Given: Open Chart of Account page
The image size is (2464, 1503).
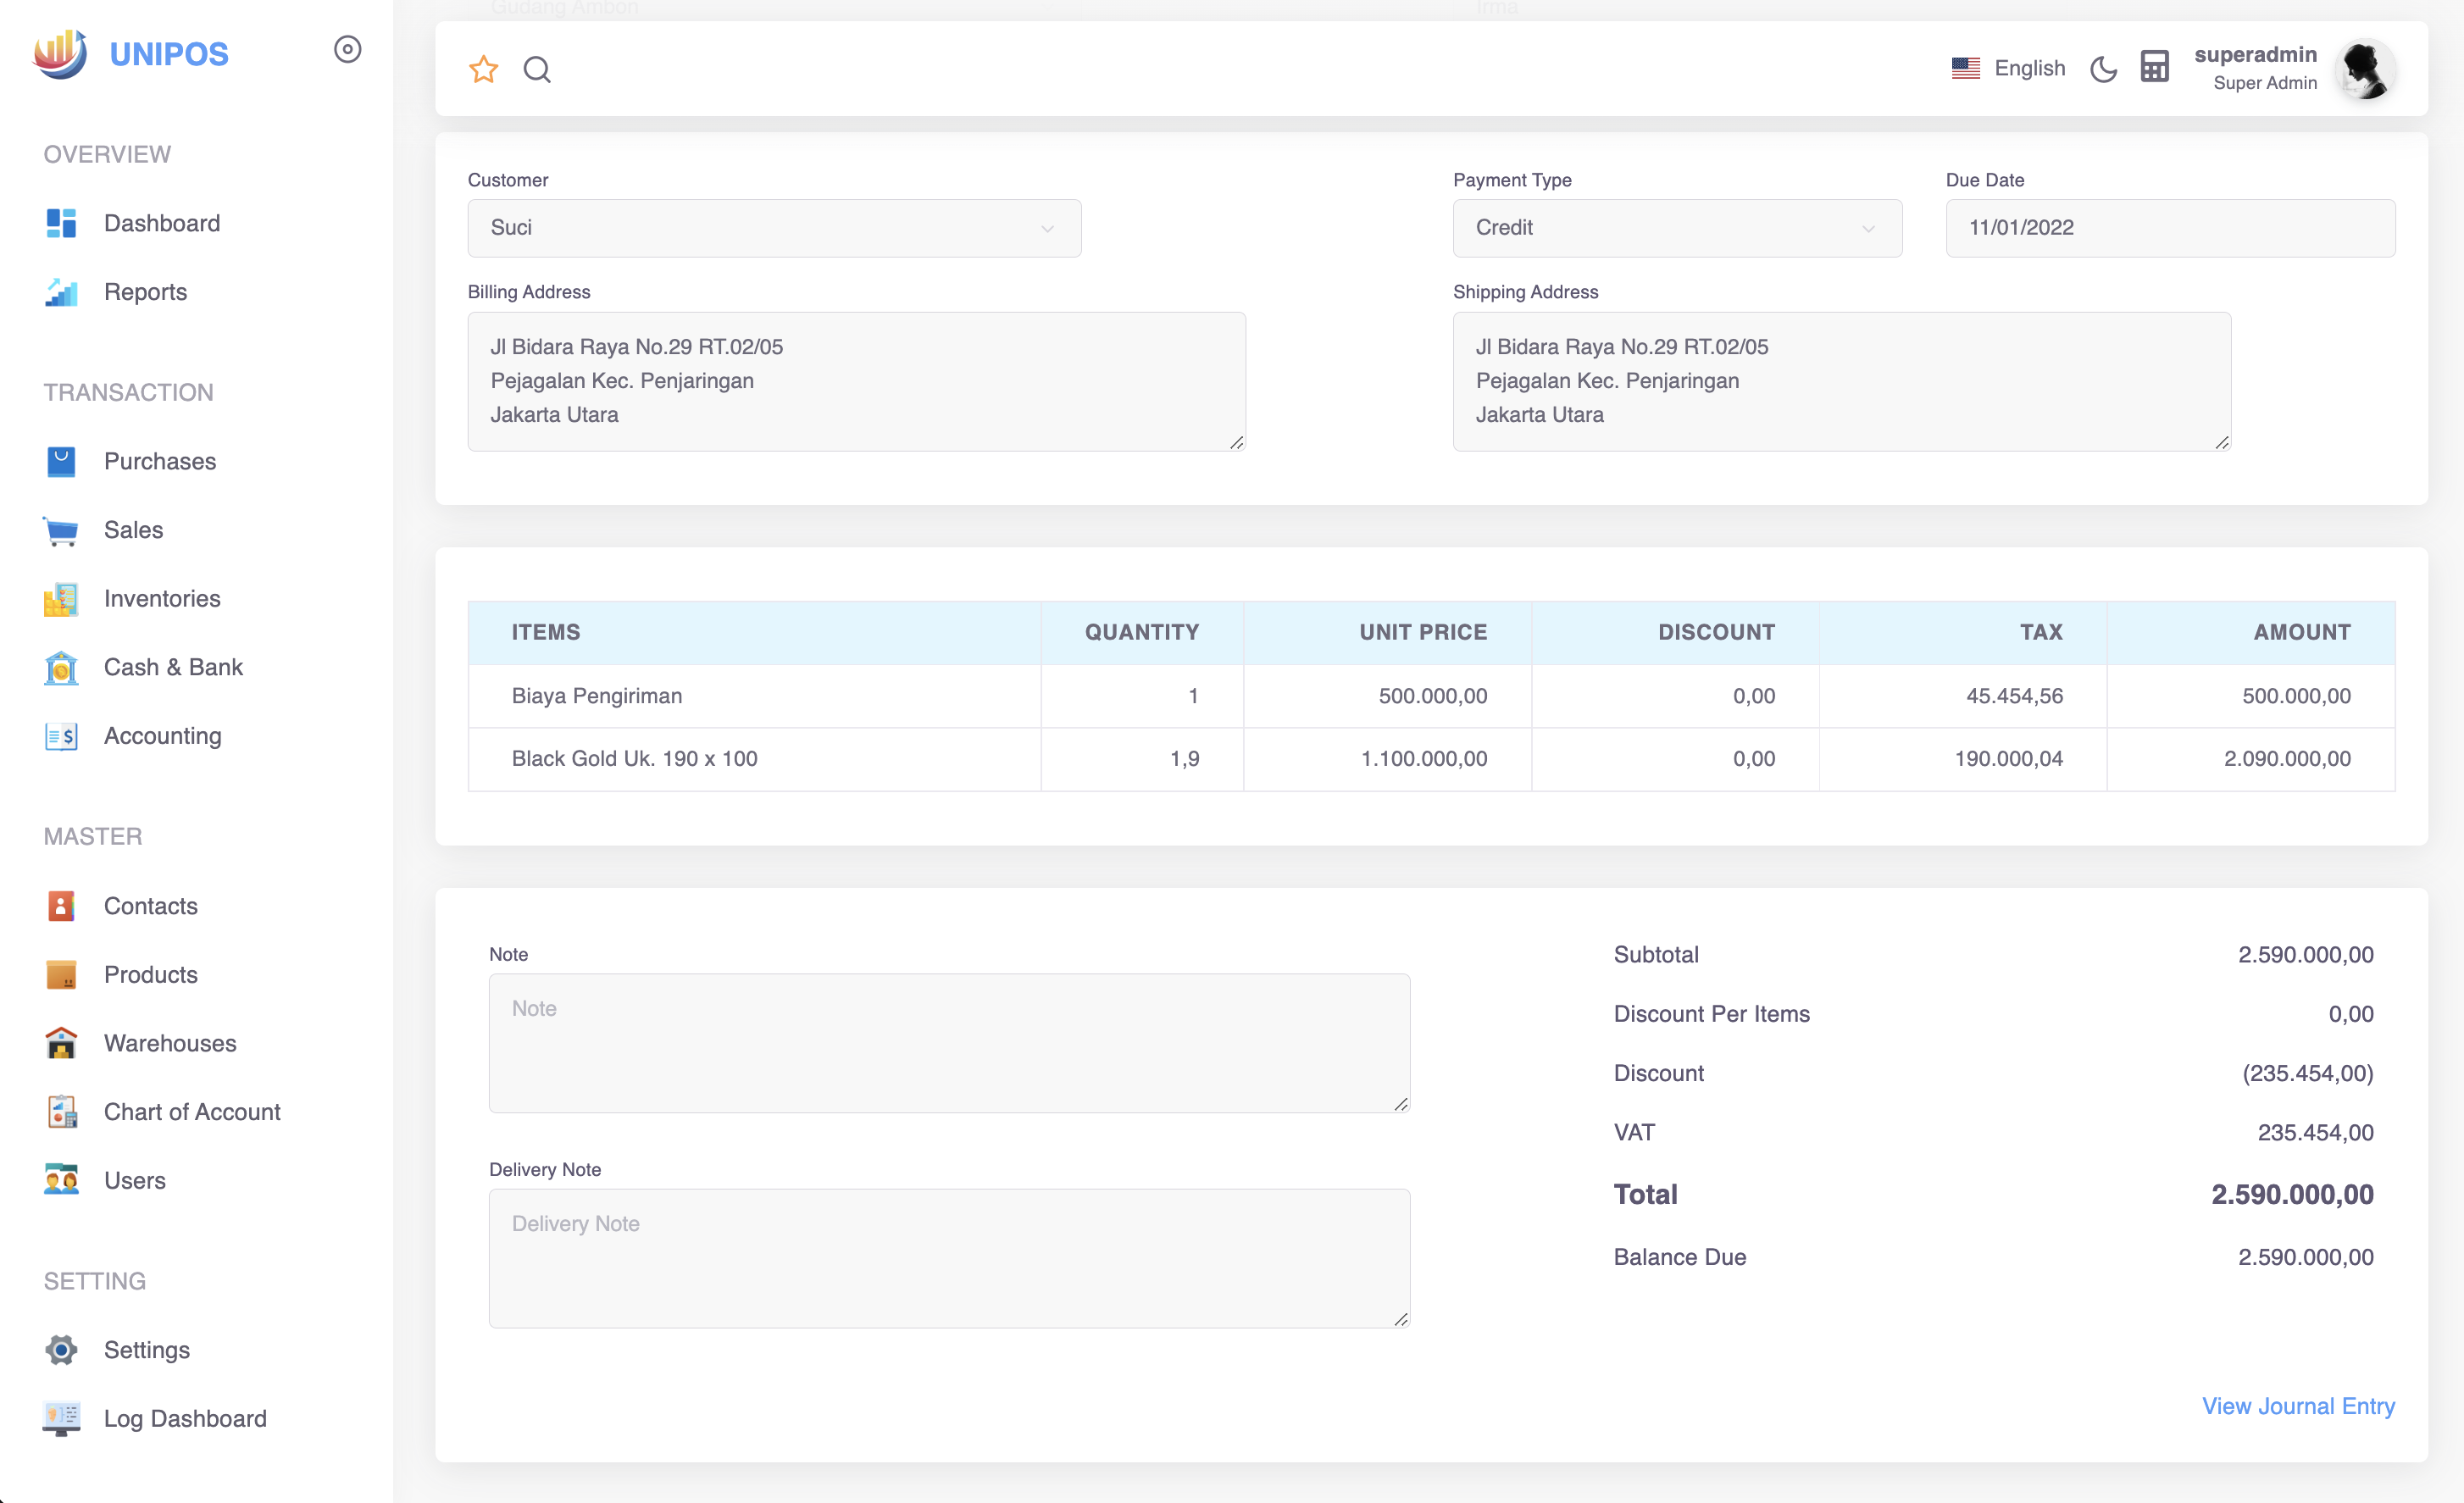Looking at the screenshot, I should pyautogui.click(x=192, y=1112).
